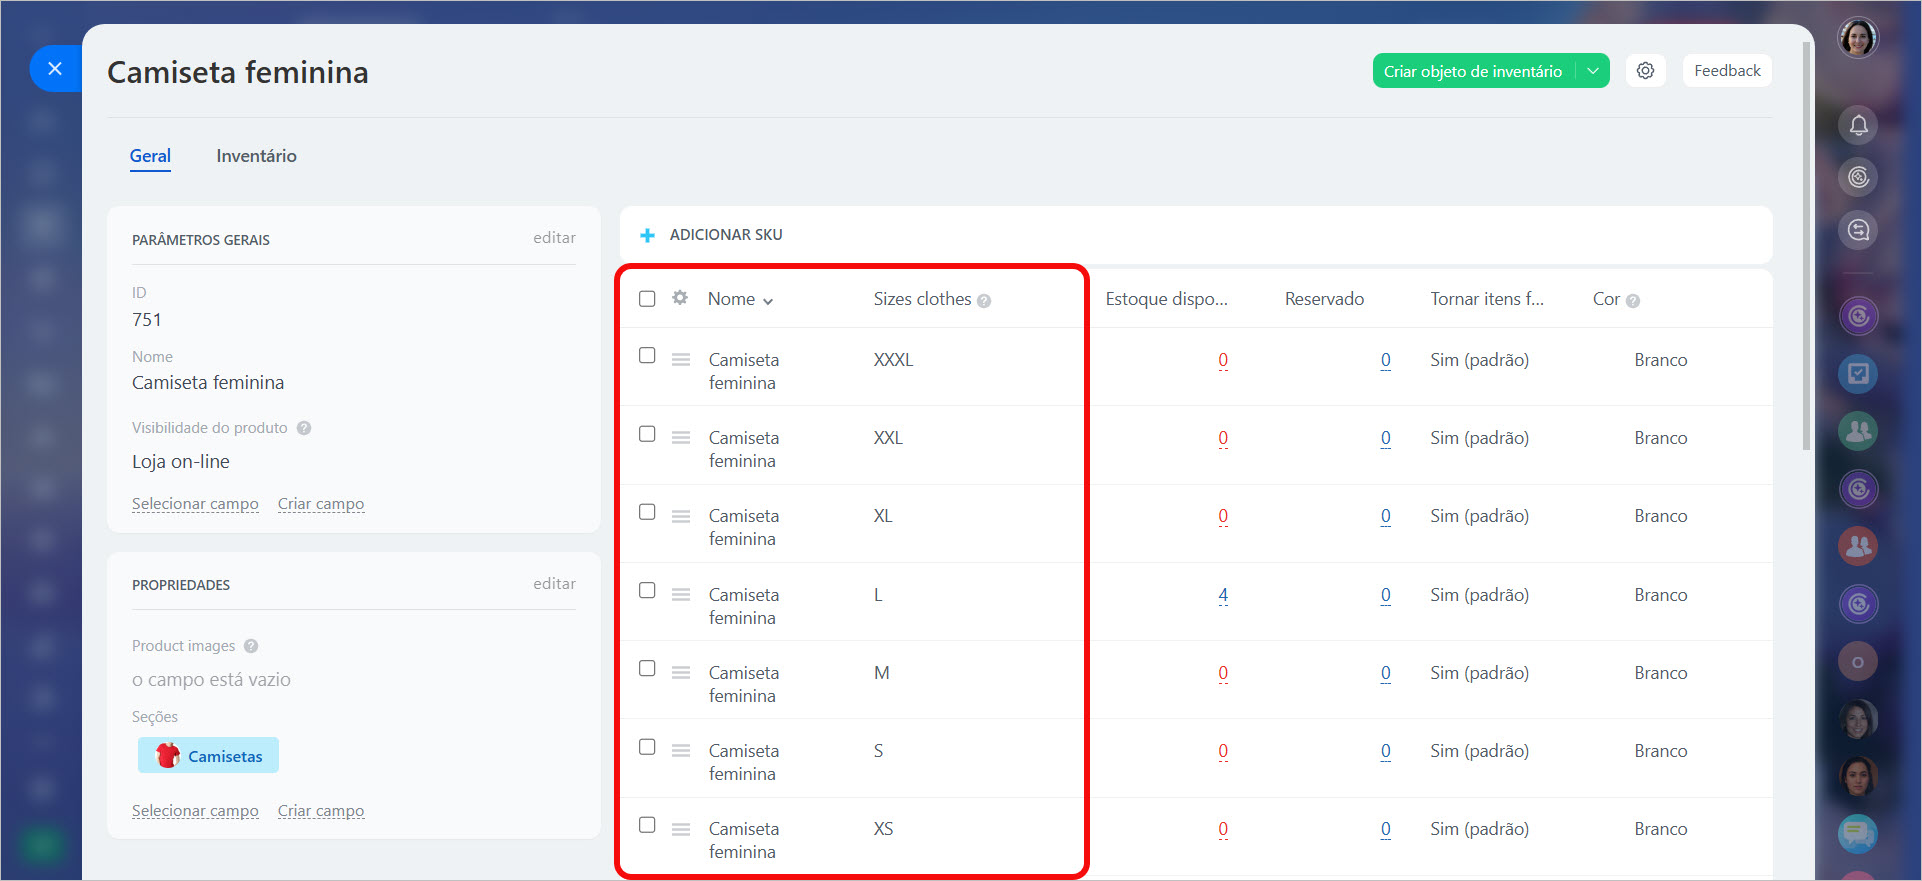Switch to the Inventário tab

pyautogui.click(x=256, y=156)
